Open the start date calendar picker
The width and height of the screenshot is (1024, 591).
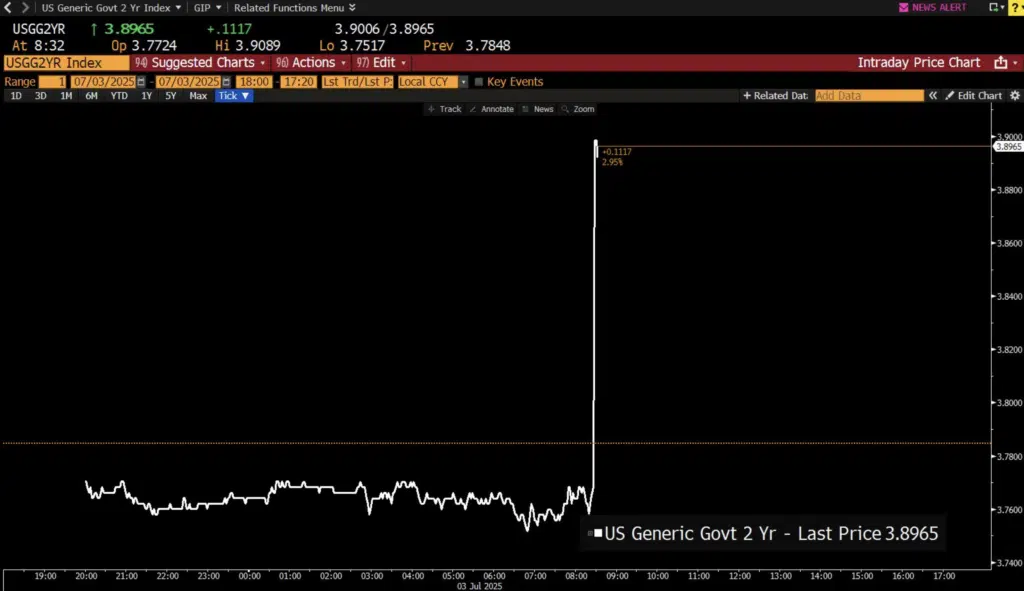140,82
